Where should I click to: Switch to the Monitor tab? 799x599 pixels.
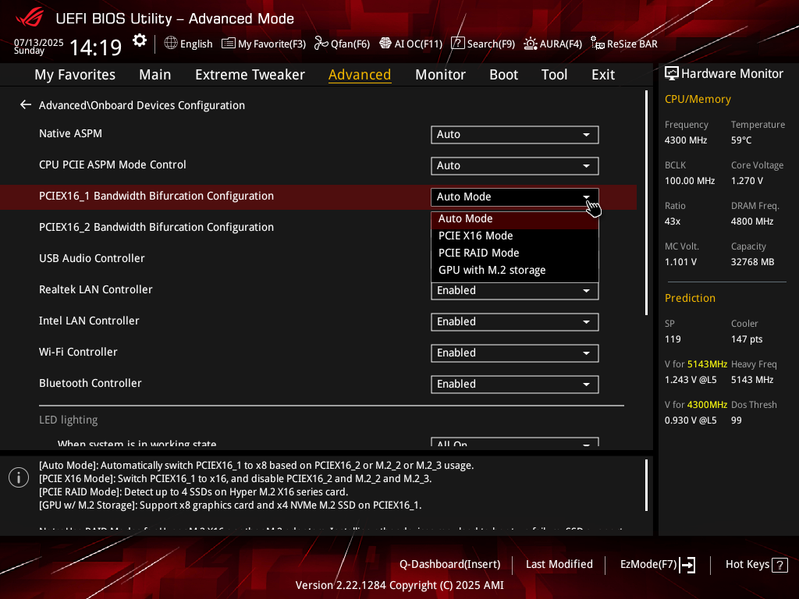point(440,75)
